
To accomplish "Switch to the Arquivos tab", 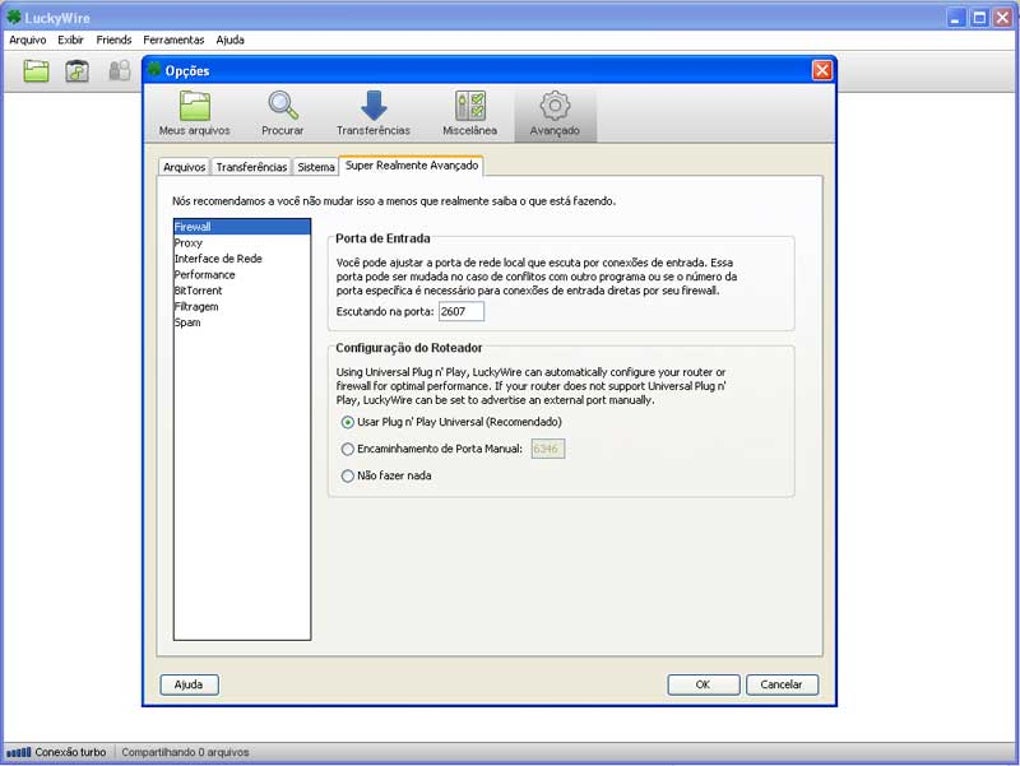I will pos(184,167).
